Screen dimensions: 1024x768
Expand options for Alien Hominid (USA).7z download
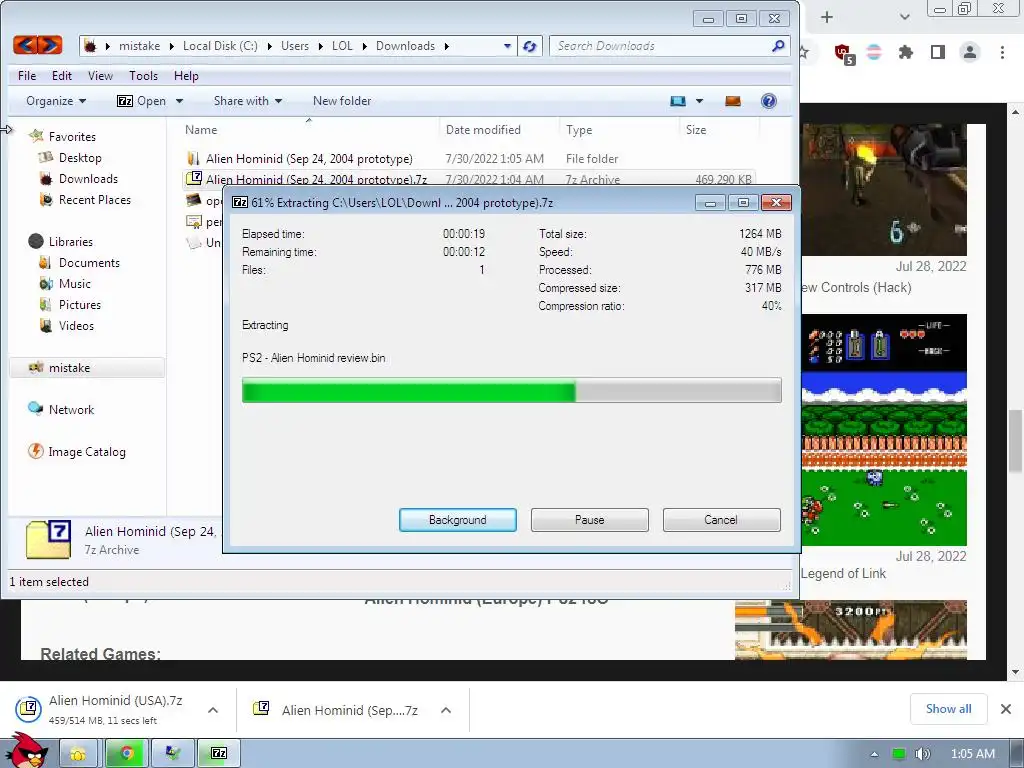click(x=213, y=709)
